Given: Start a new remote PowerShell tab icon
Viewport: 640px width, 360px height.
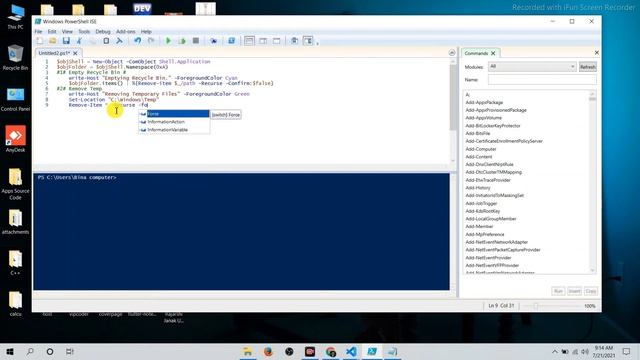Looking at the screenshot, I should [x=213, y=41].
